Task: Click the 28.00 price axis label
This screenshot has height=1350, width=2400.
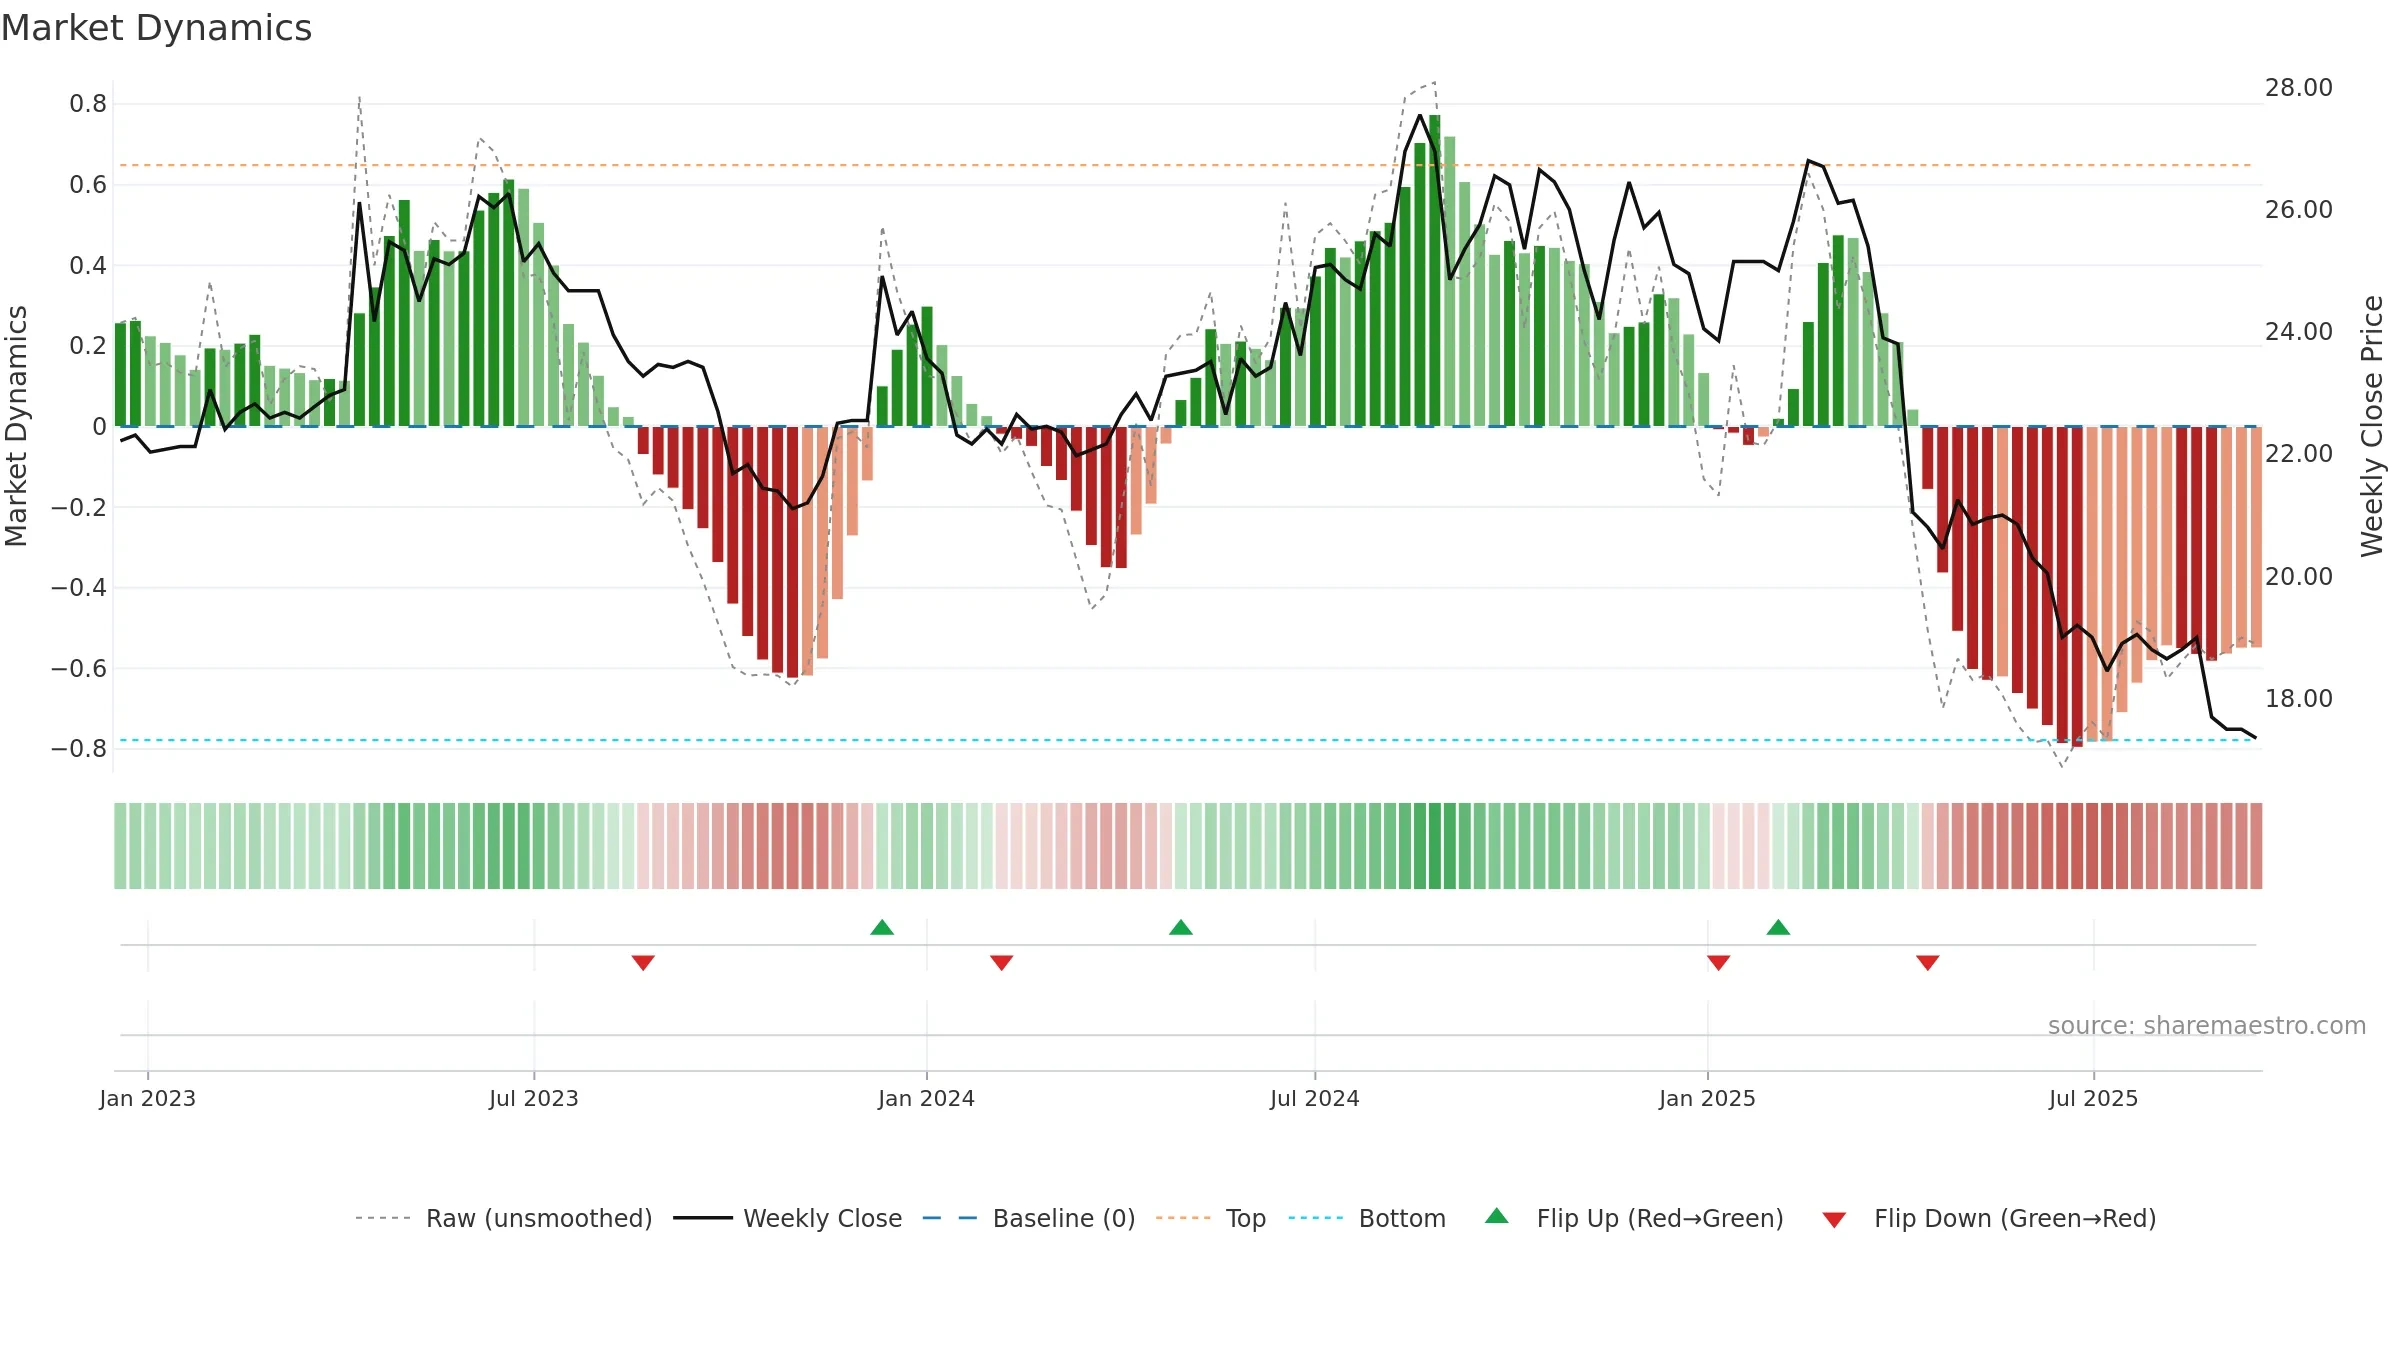Action: point(2299,88)
